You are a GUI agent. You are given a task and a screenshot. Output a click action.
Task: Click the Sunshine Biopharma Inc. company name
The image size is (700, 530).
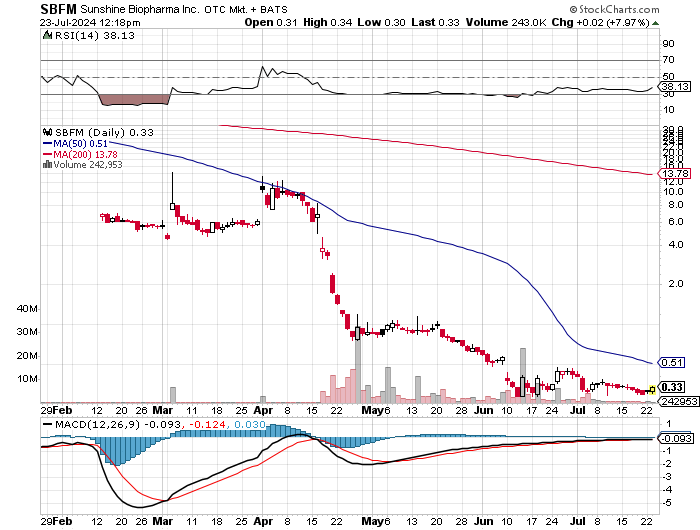(x=140, y=9)
